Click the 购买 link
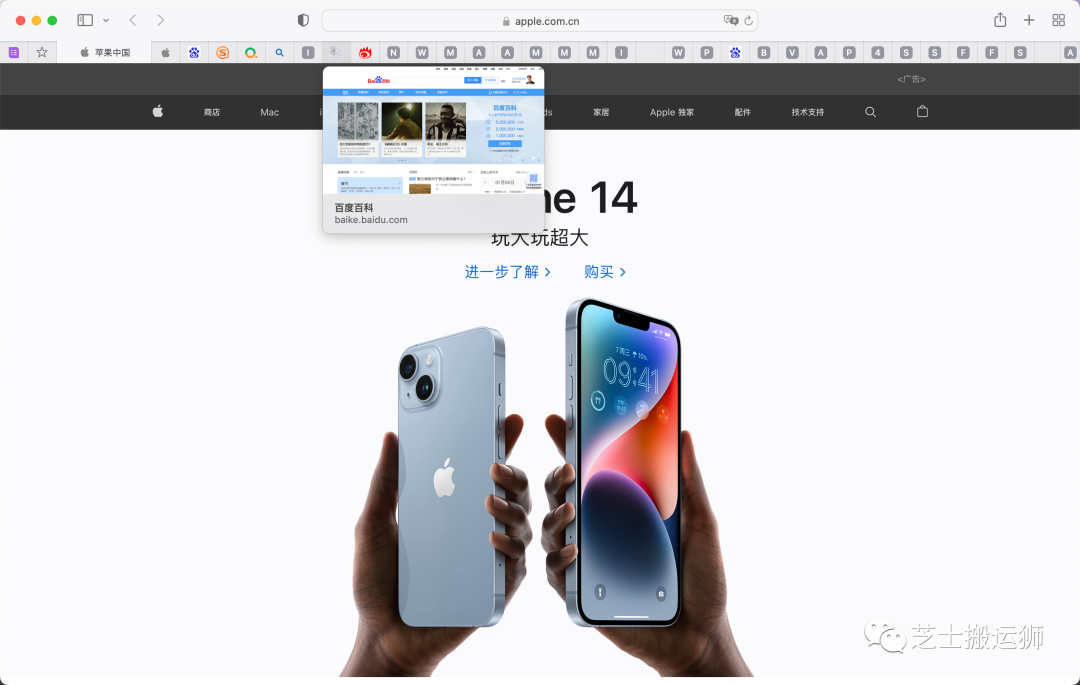This screenshot has height=685, width=1080. click(x=605, y=272)
